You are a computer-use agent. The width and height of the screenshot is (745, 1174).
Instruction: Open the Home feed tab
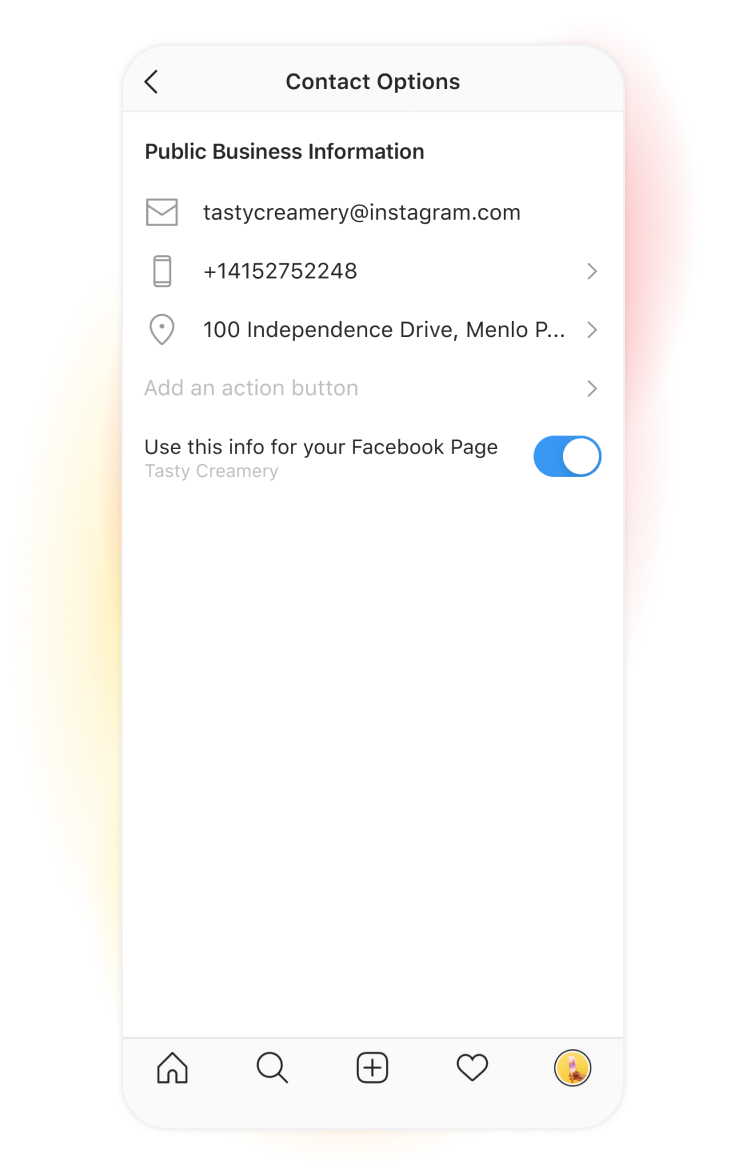coord(172,1068)
